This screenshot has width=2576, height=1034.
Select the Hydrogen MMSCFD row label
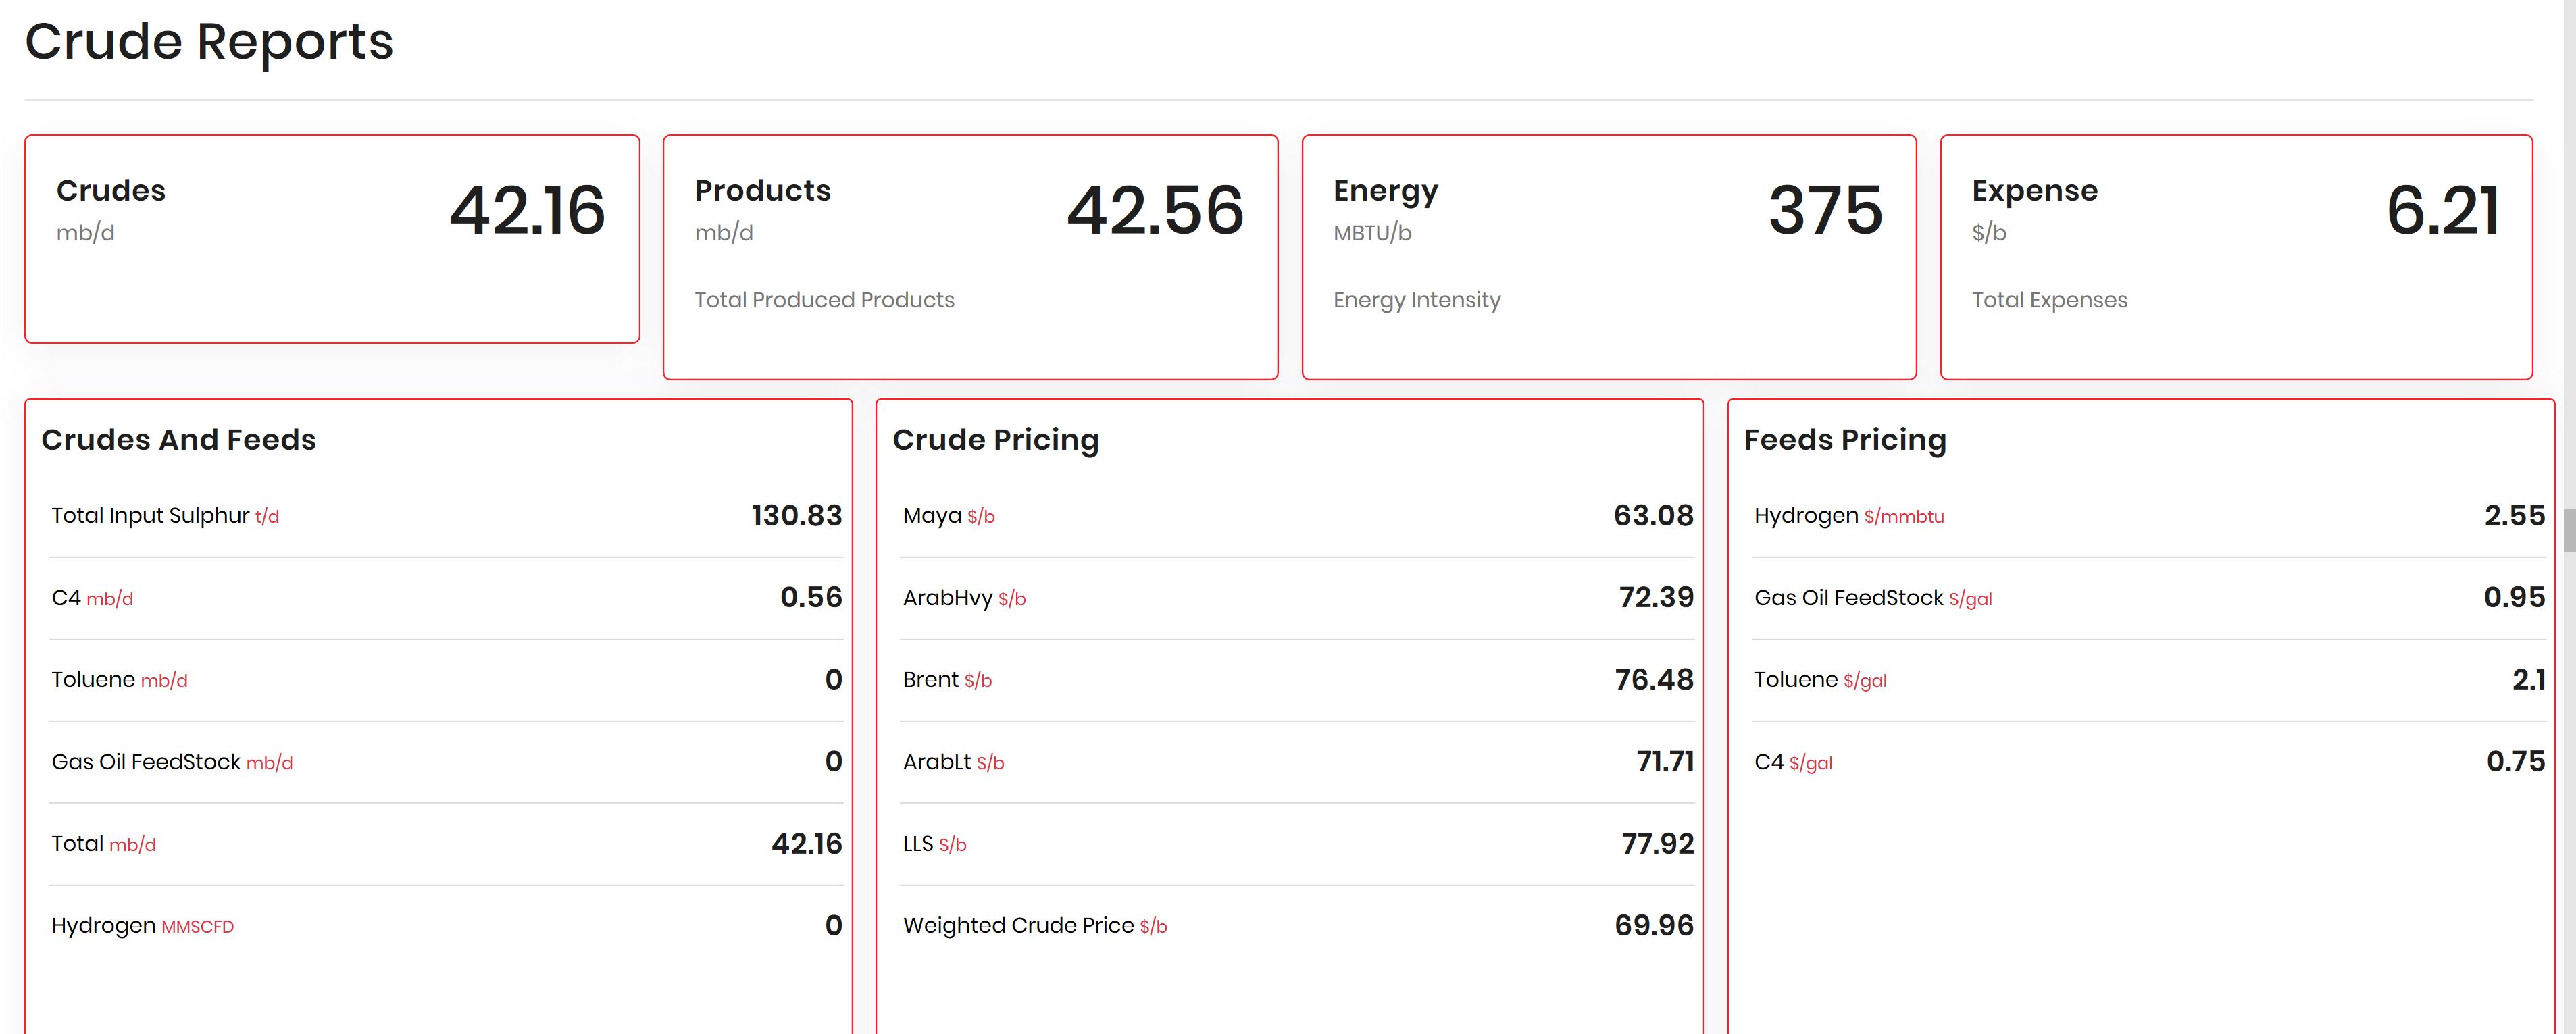(x=143, y=926)
